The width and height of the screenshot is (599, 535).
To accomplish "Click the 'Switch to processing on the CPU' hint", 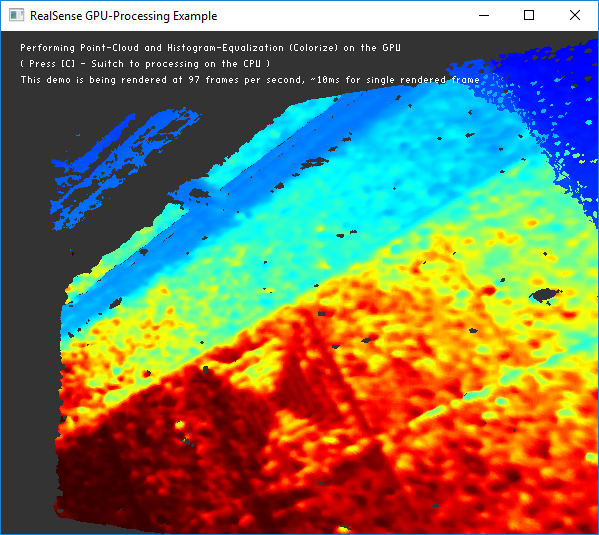I will point(176,64).
